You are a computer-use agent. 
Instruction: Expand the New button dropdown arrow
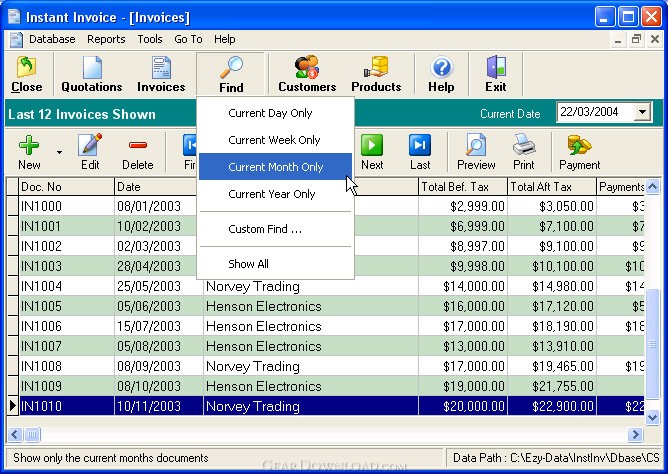coord(59,152)
